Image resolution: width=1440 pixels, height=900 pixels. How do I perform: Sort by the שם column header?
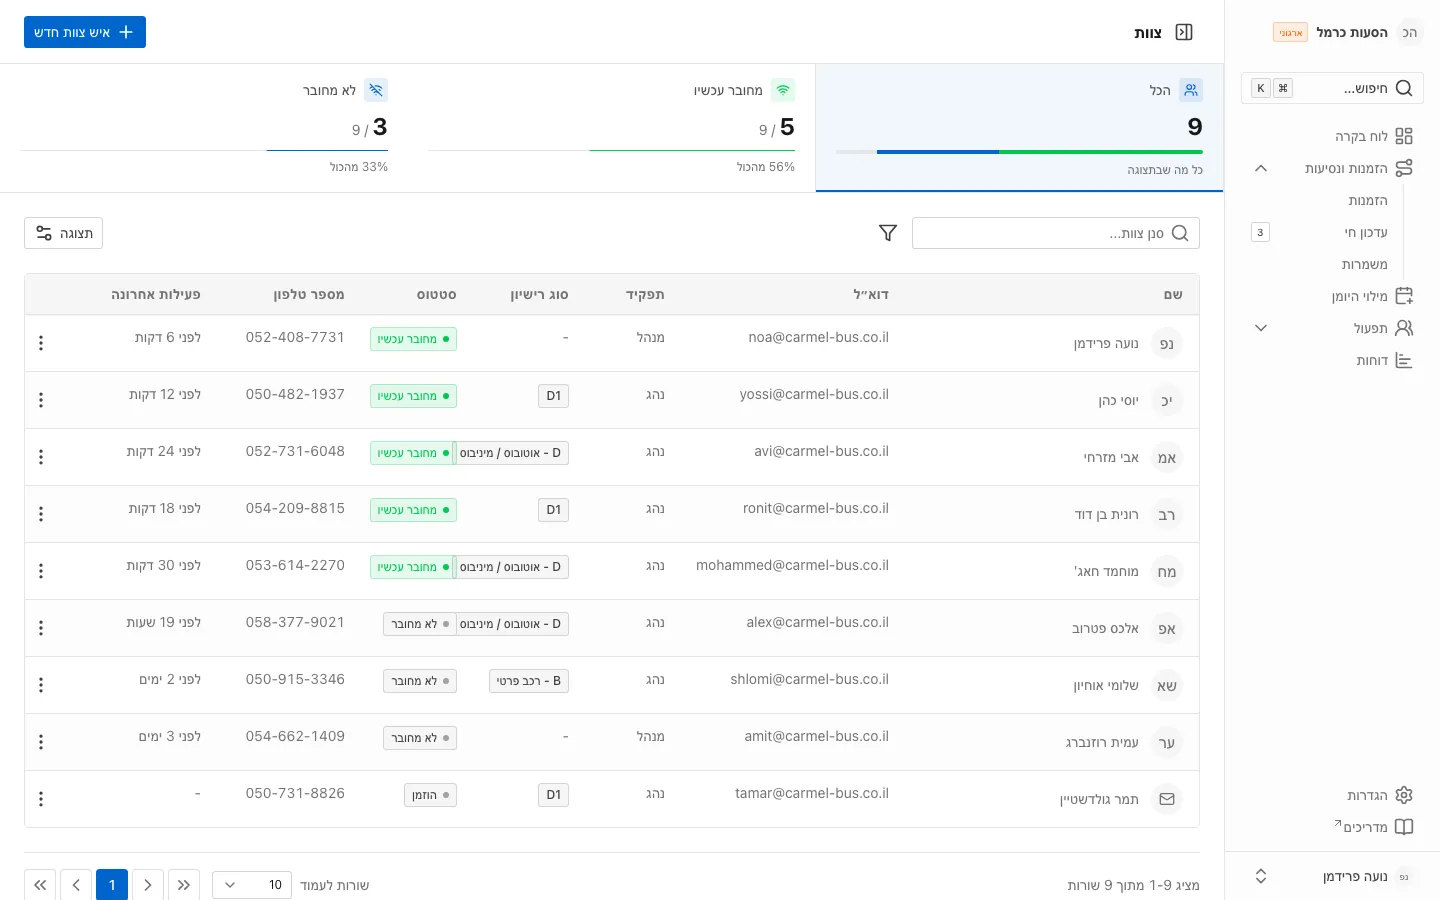click(1173, 295)
